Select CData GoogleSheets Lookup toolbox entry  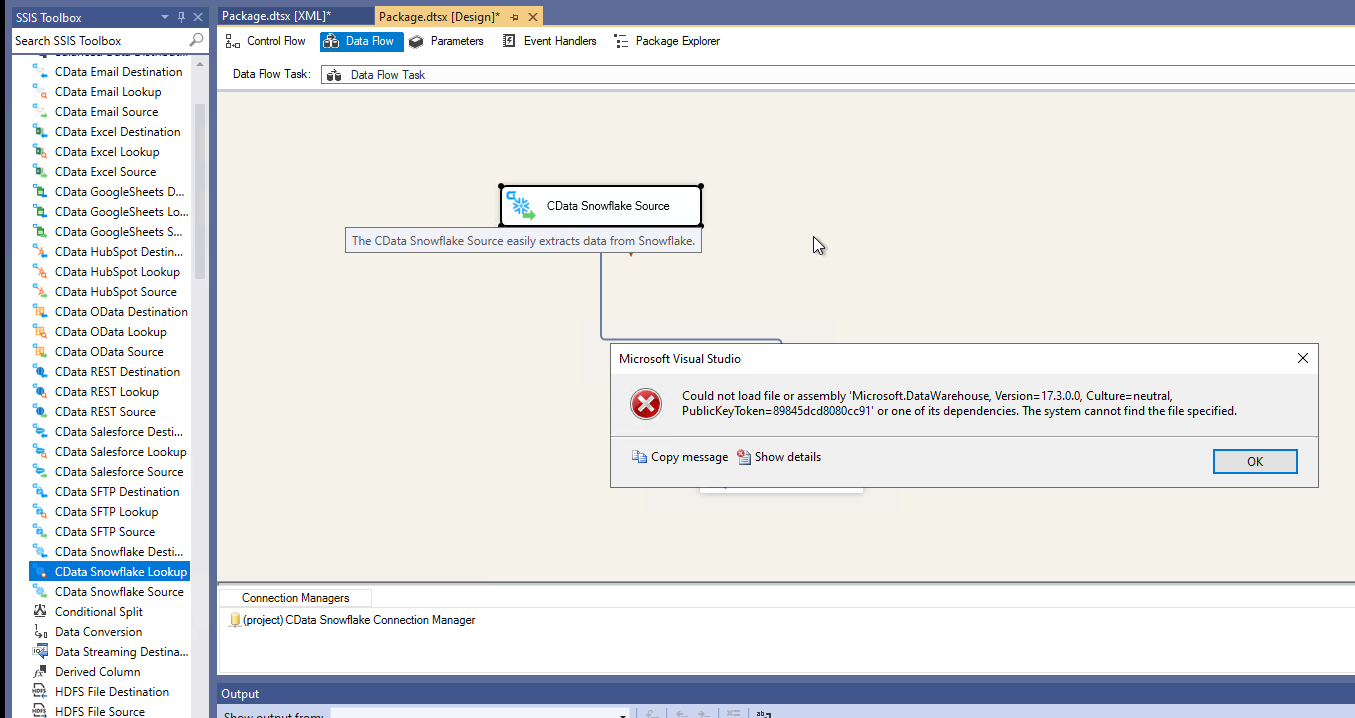click(110, 212)
